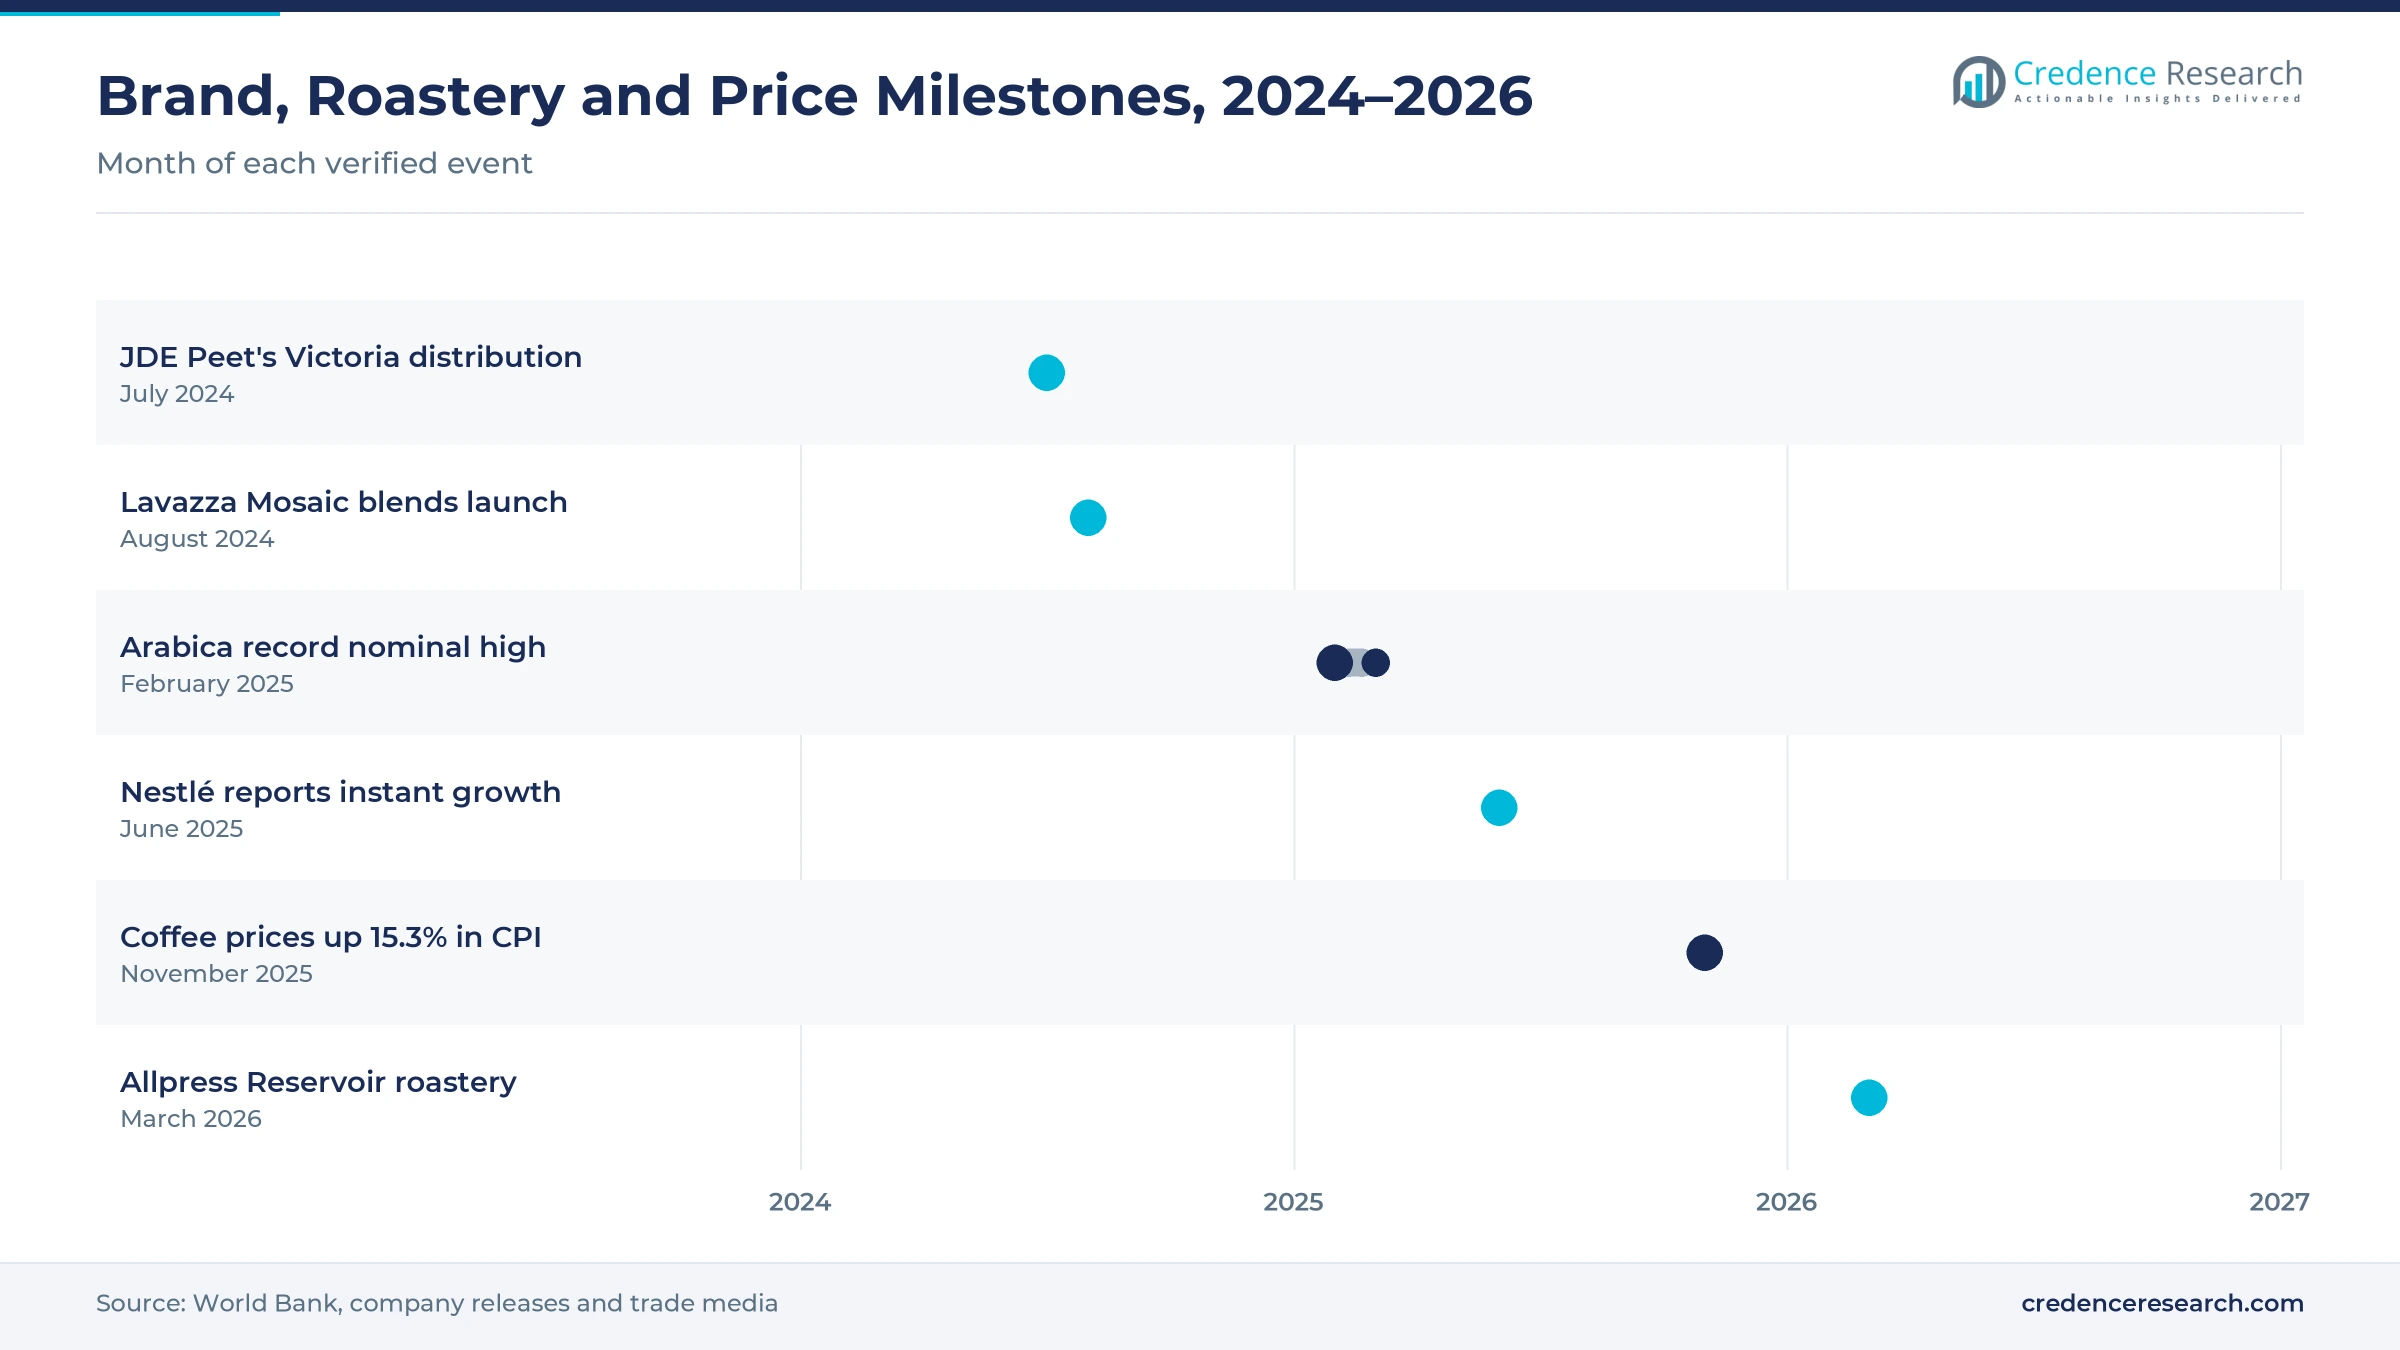Click the 'Lavazza Mosaic blends launch' label
Viewport: 2400px width, 1350px height.
tap(344, 502)
